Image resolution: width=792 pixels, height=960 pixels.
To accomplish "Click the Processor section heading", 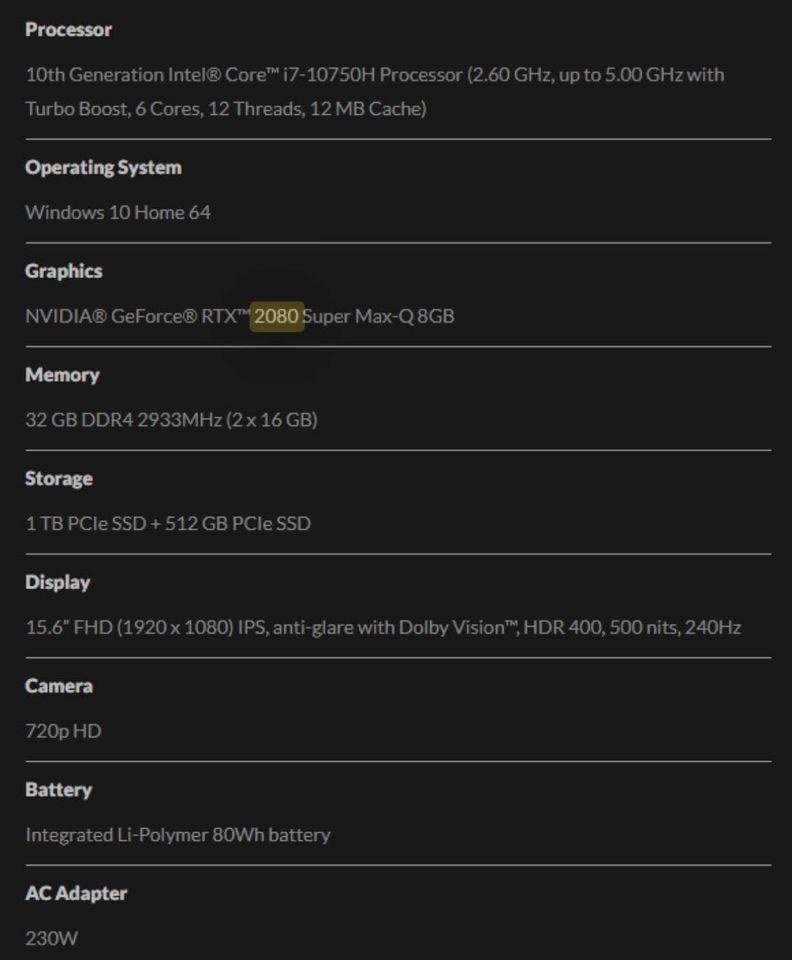I will point(68,30).
